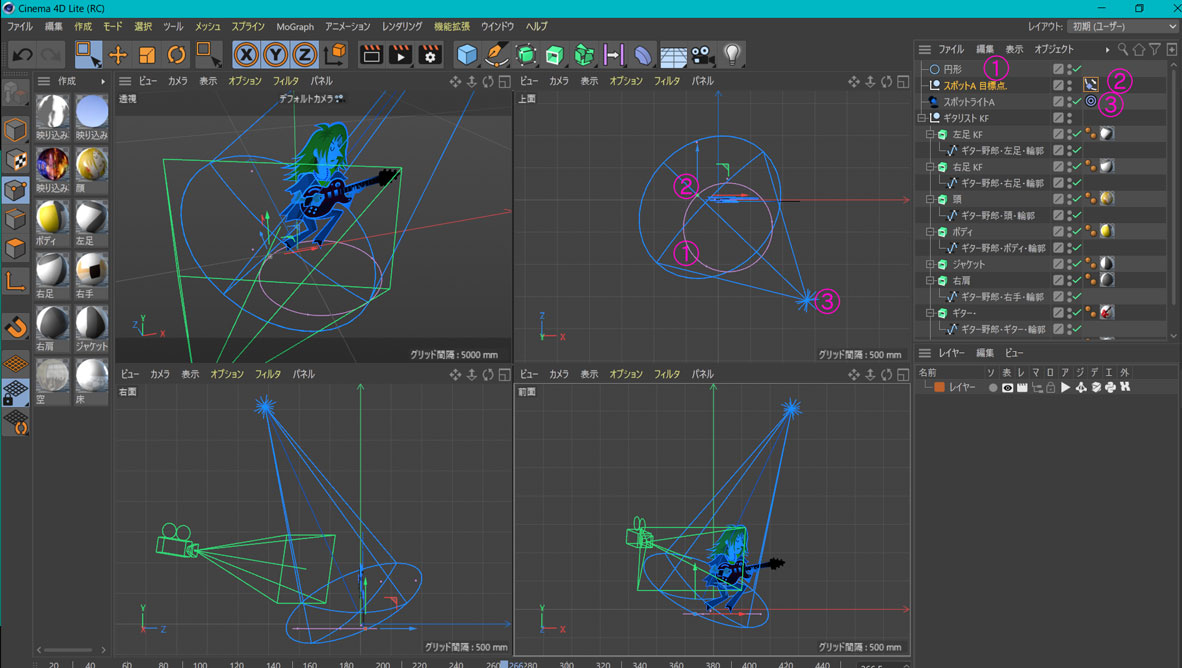This screenshot has width=1182, height=668.
Task: Select the スポットライトA object
Action: [968, 102]
